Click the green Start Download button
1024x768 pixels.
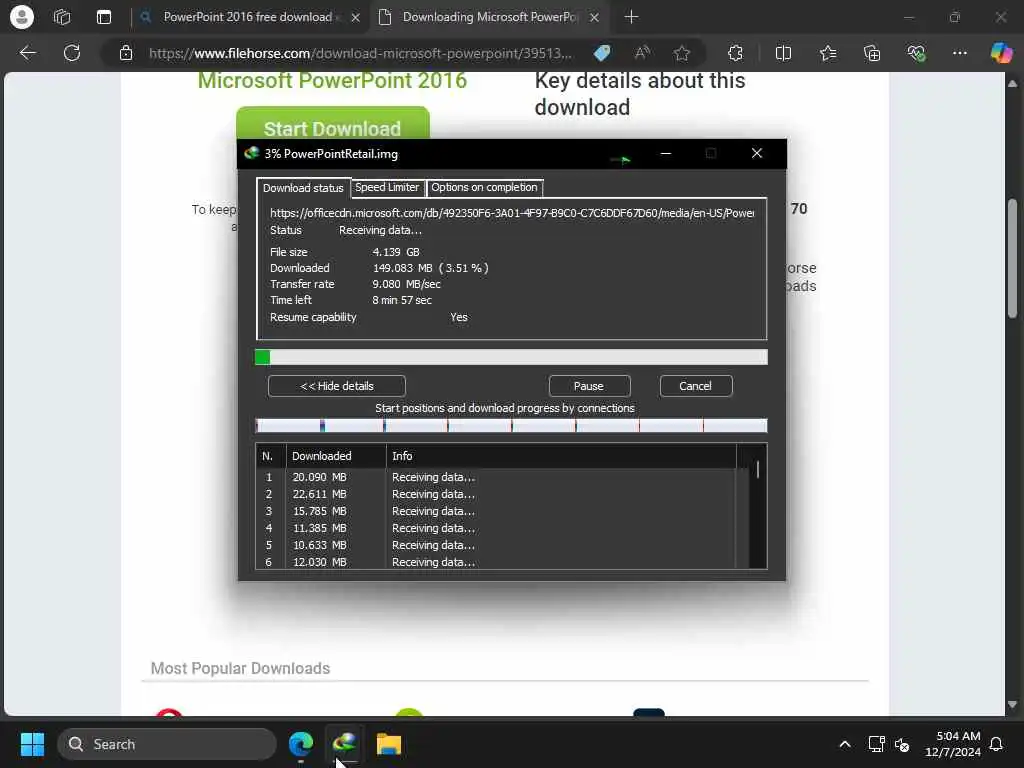click(332, 124)
